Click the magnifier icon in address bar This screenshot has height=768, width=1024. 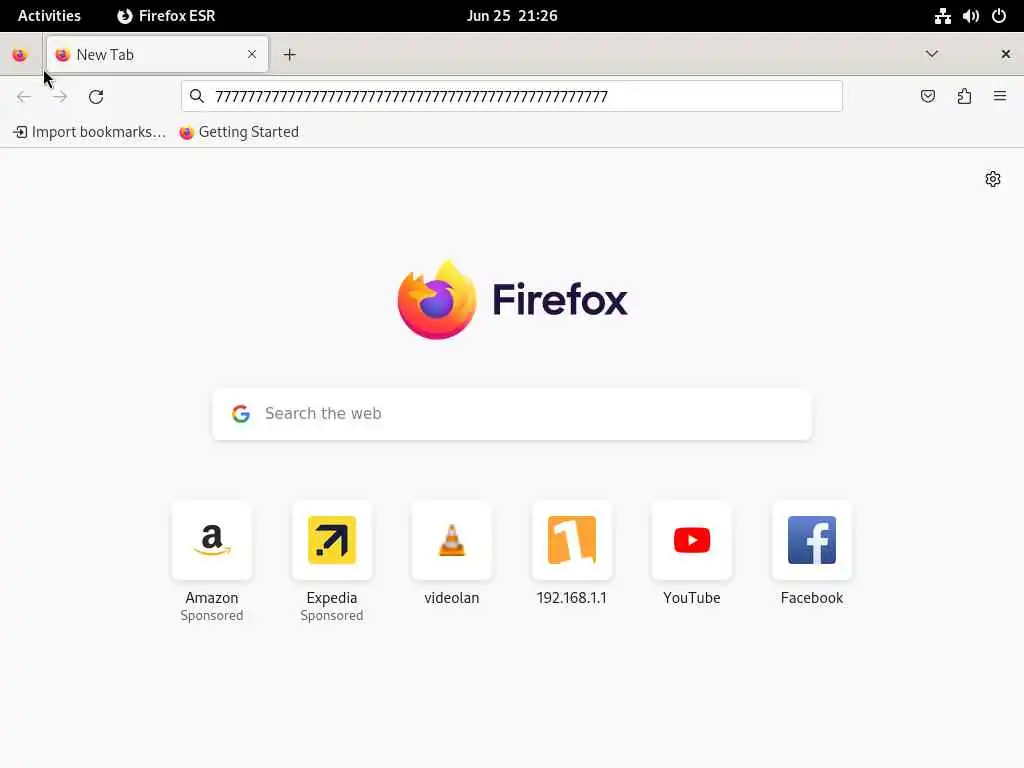click(x=197, y=97)
